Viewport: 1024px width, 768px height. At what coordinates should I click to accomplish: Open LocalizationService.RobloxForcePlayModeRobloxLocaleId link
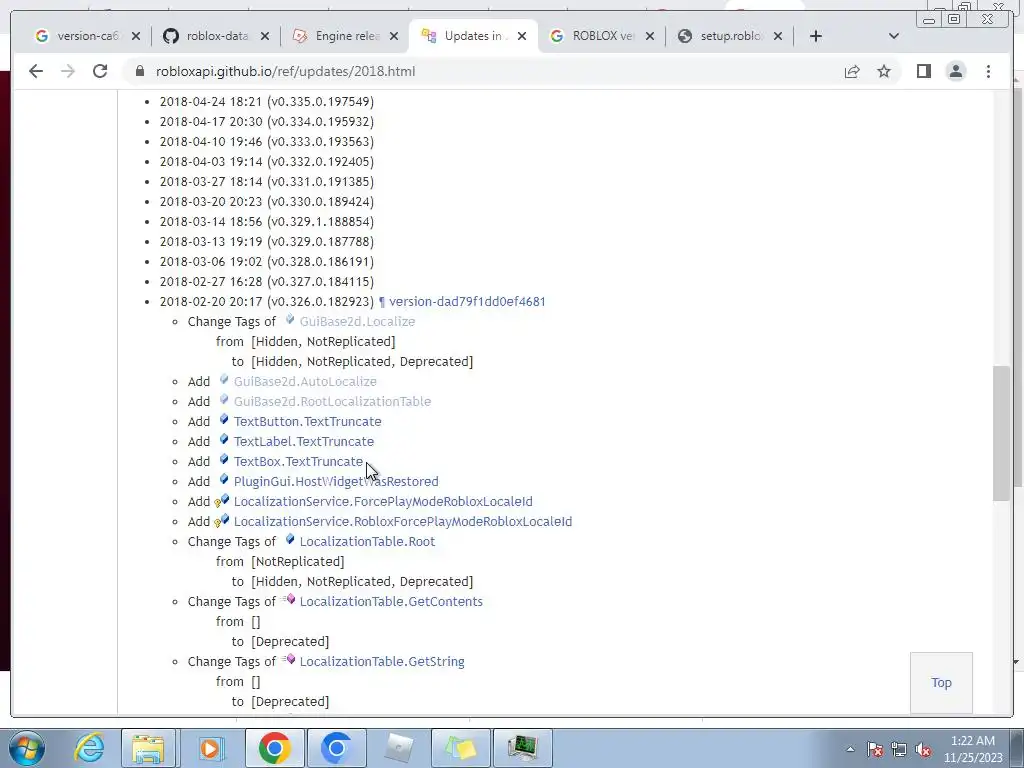403,522
